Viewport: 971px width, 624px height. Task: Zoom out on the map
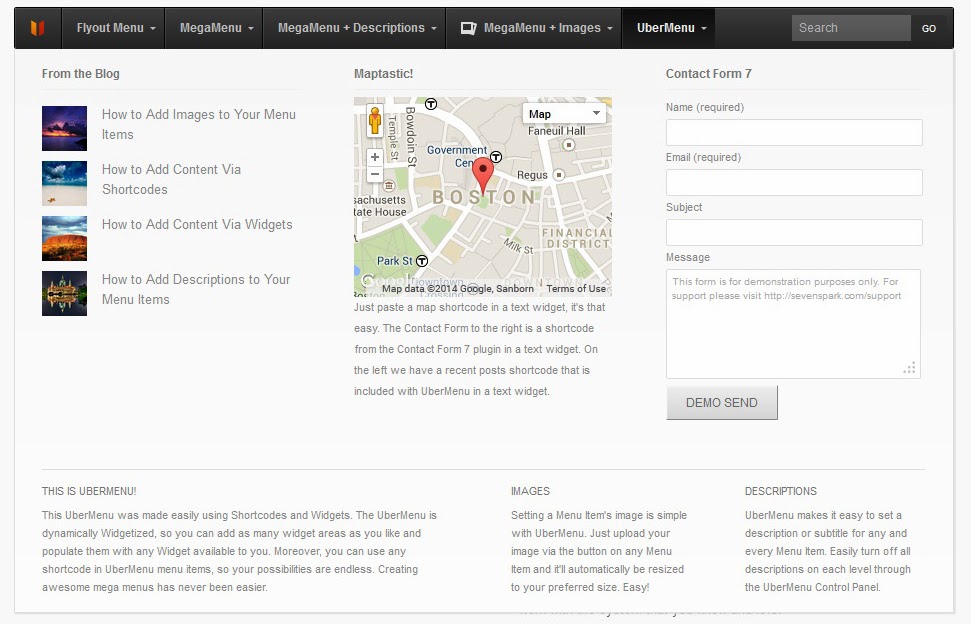[x=375, y=175]
